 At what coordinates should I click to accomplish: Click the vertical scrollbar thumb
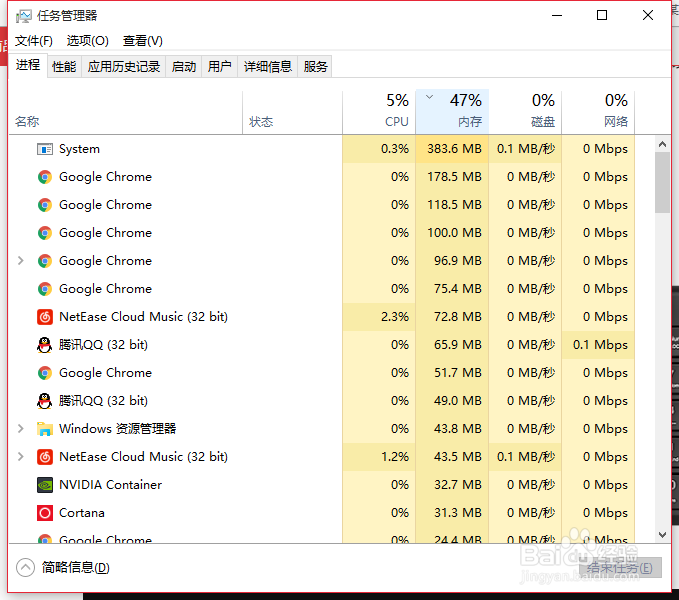pos(662,182)
